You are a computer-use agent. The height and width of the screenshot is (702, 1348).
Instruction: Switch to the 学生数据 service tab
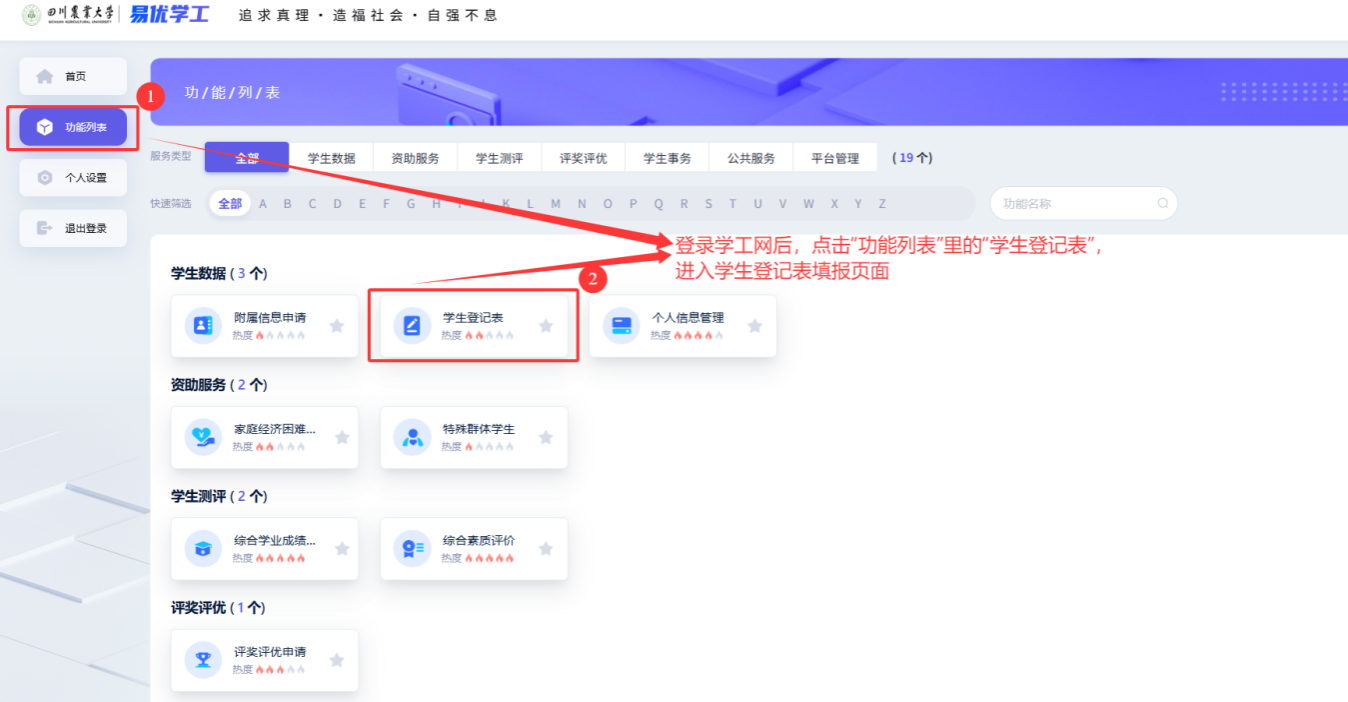coord(331,158)
